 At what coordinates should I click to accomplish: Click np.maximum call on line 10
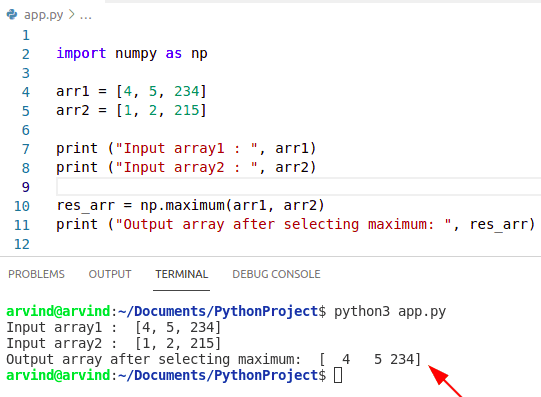click(x=232, y=206)
